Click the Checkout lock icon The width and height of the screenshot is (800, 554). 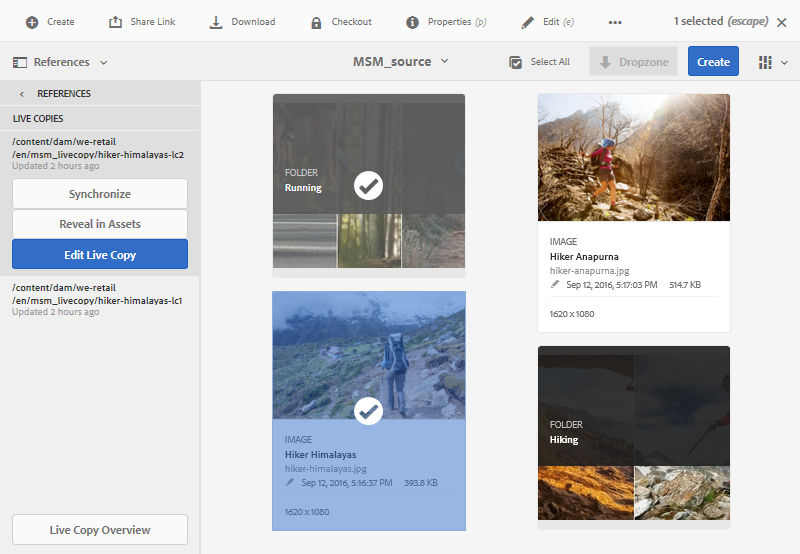[316, 22]
